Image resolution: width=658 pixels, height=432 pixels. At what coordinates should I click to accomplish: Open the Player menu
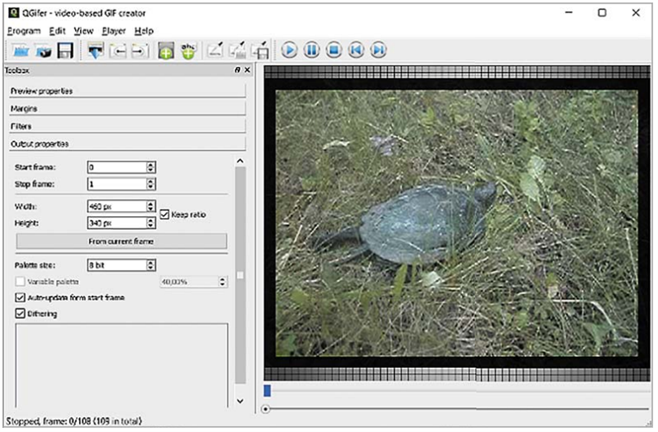pos(113,31)
